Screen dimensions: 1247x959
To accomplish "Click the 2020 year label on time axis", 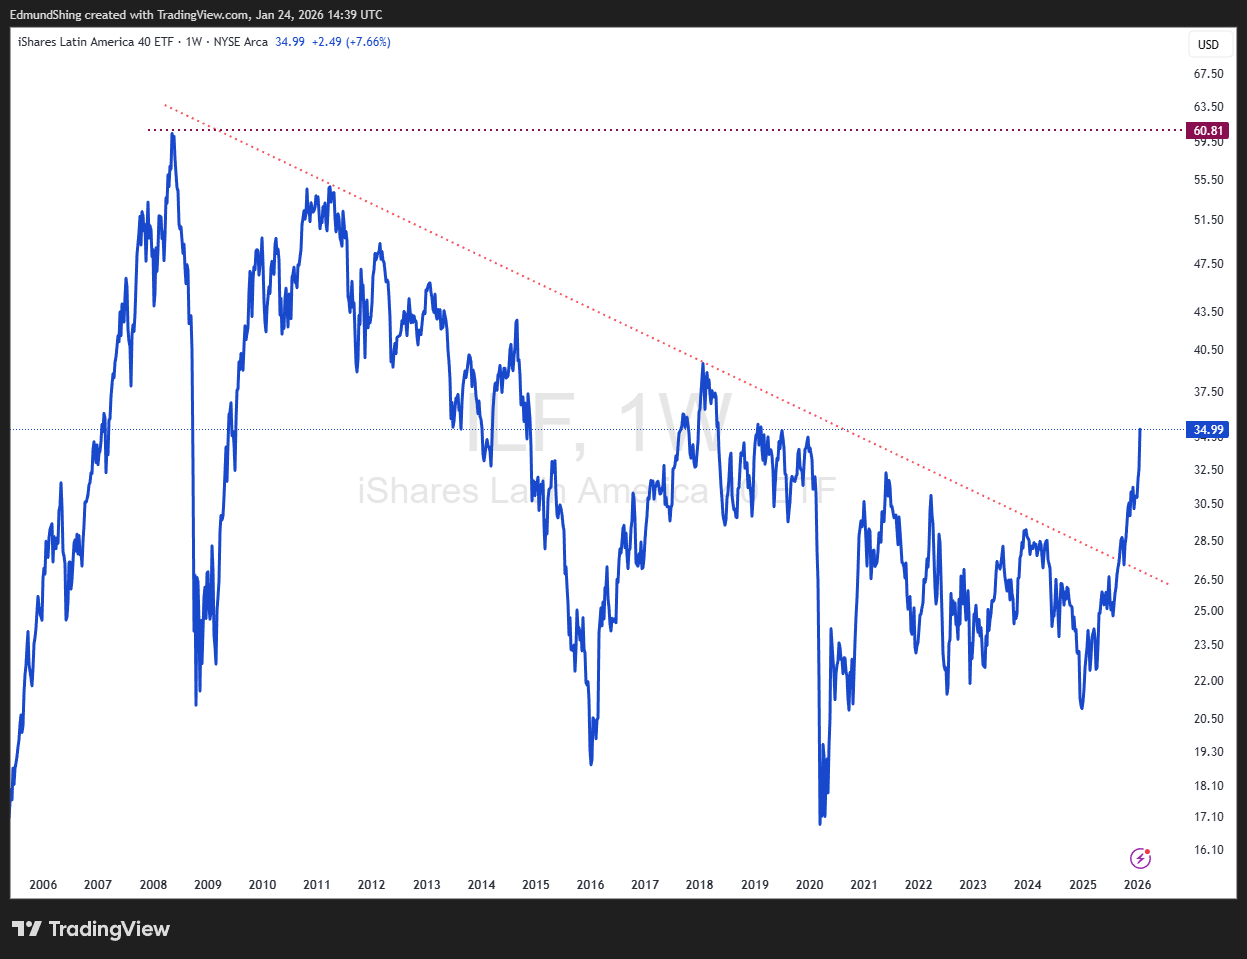I will [809, 885].
